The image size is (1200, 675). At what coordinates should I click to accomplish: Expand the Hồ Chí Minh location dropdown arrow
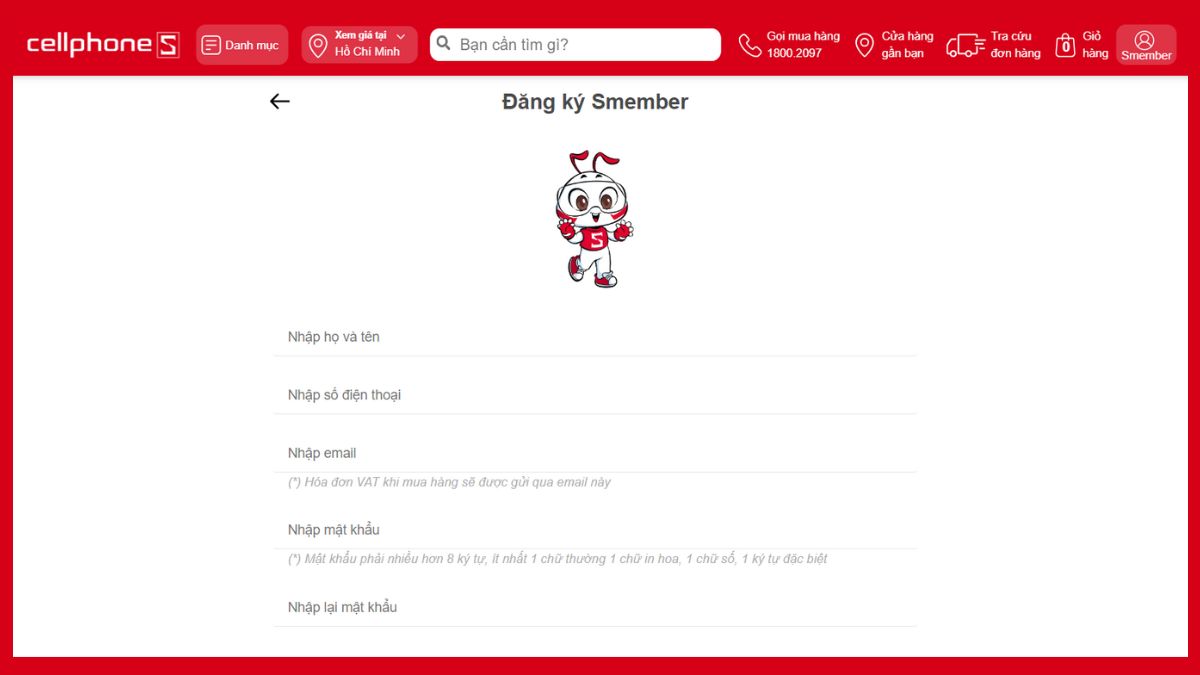[401, 36]
